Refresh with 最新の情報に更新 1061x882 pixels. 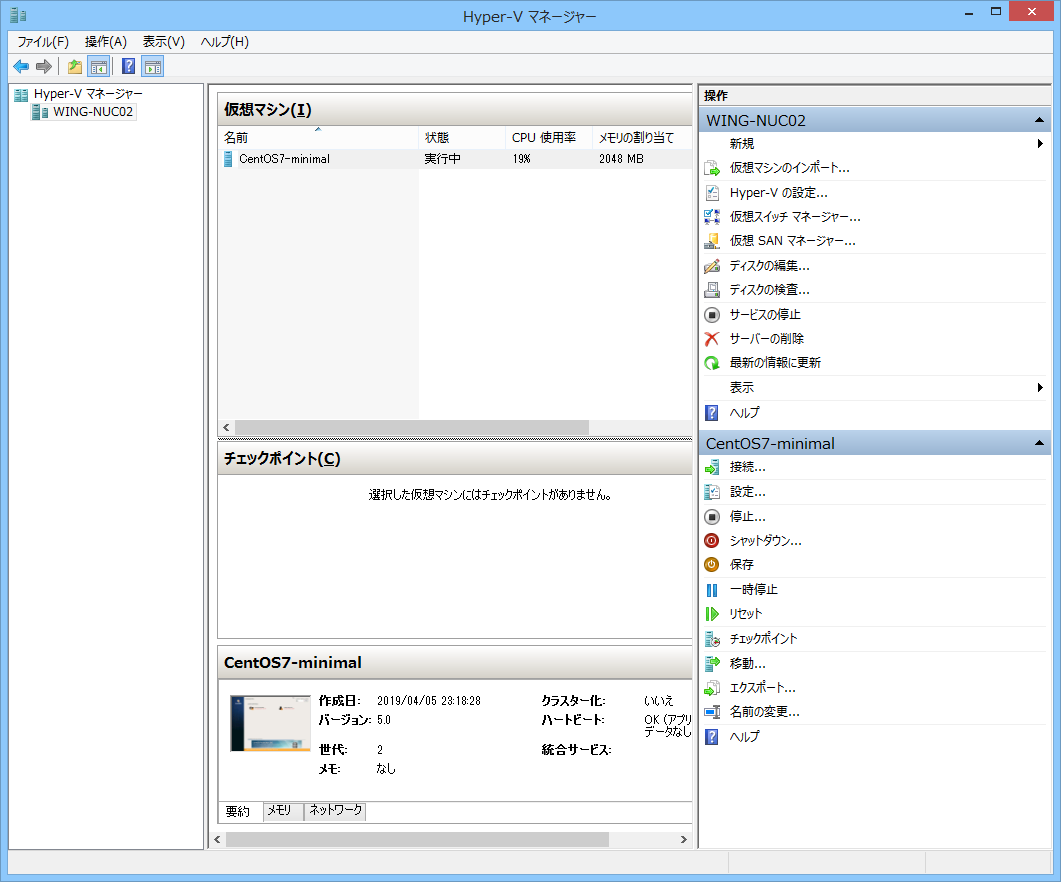coord(775,363)
